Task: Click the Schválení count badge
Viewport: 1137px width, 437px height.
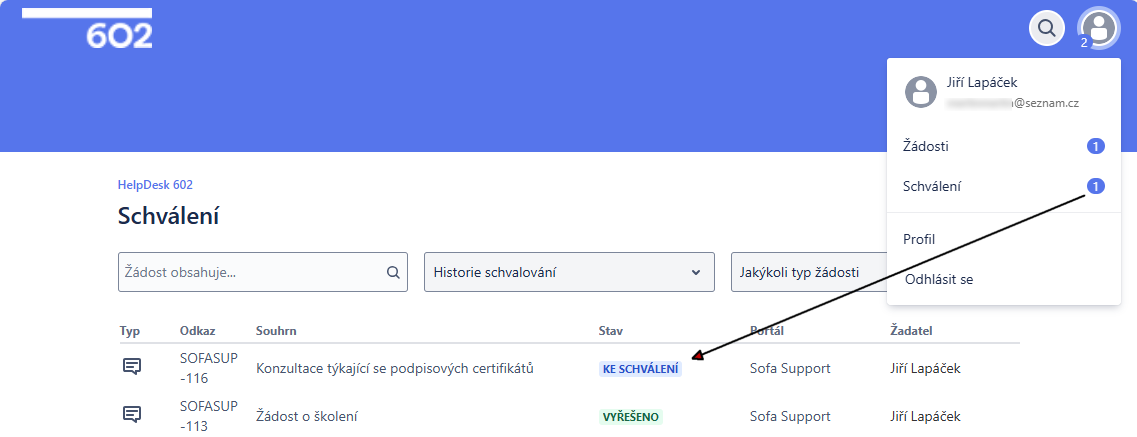Action: [1095, 186]
